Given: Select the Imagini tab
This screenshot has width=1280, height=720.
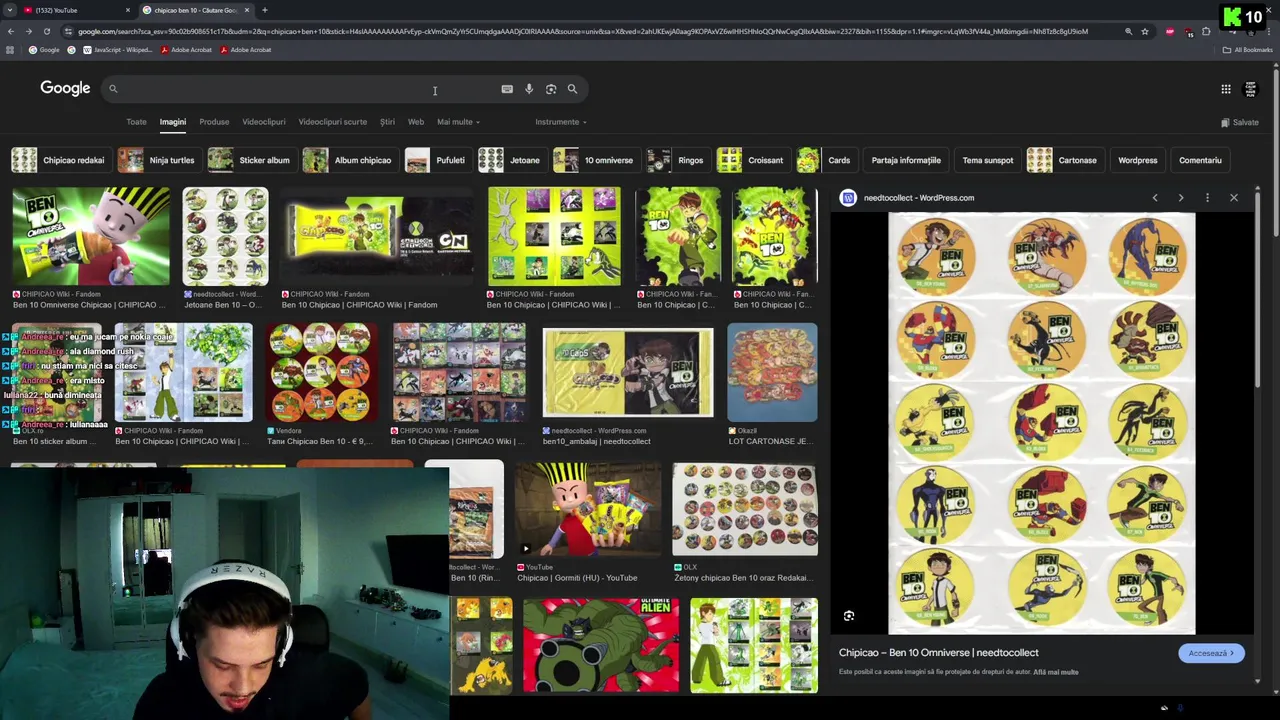Looking at the screenshot, I should click(x=173, y=122).
